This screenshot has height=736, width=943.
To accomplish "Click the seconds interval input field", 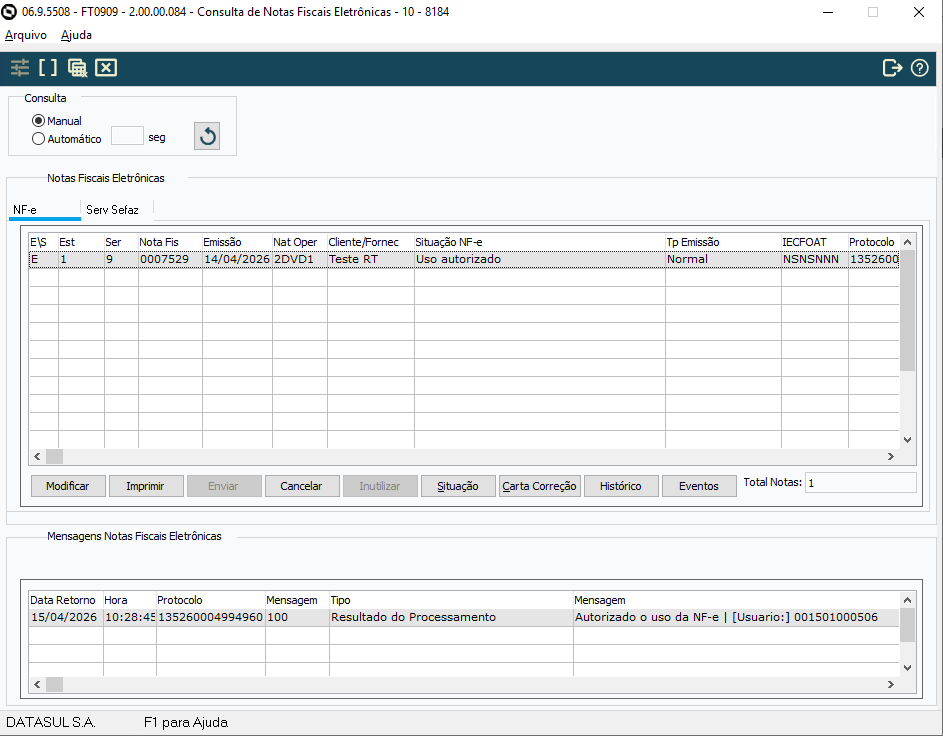I will 127,136.
